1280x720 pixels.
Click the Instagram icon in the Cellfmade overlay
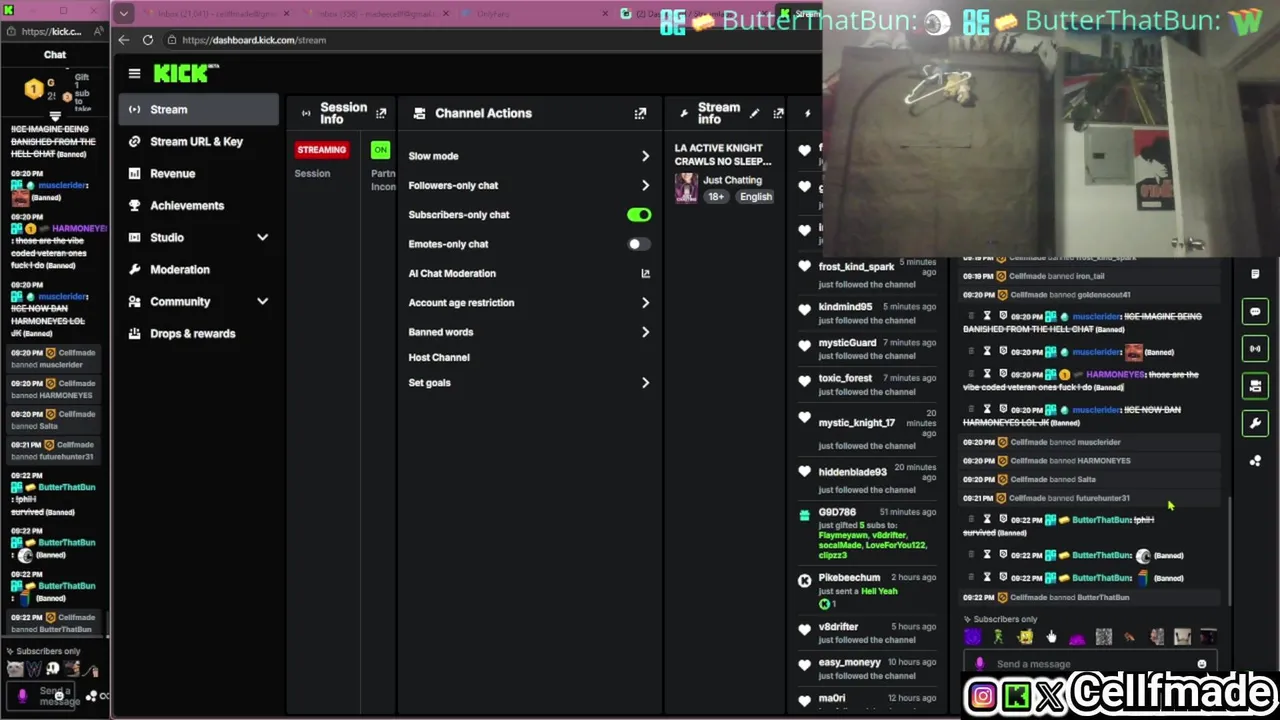click(x=983, y=696)
